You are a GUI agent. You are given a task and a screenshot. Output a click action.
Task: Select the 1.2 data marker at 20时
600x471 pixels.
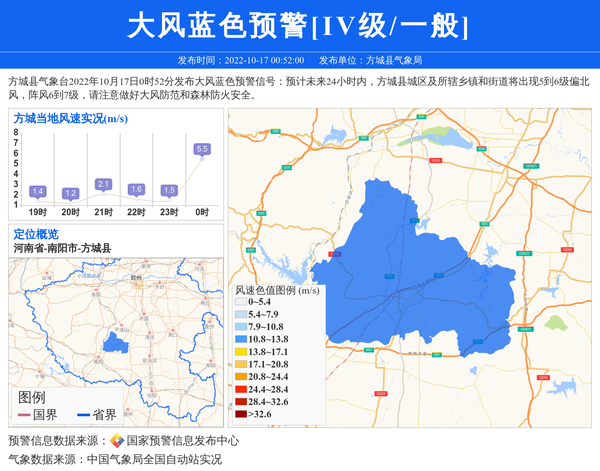[x=70, y=193]
